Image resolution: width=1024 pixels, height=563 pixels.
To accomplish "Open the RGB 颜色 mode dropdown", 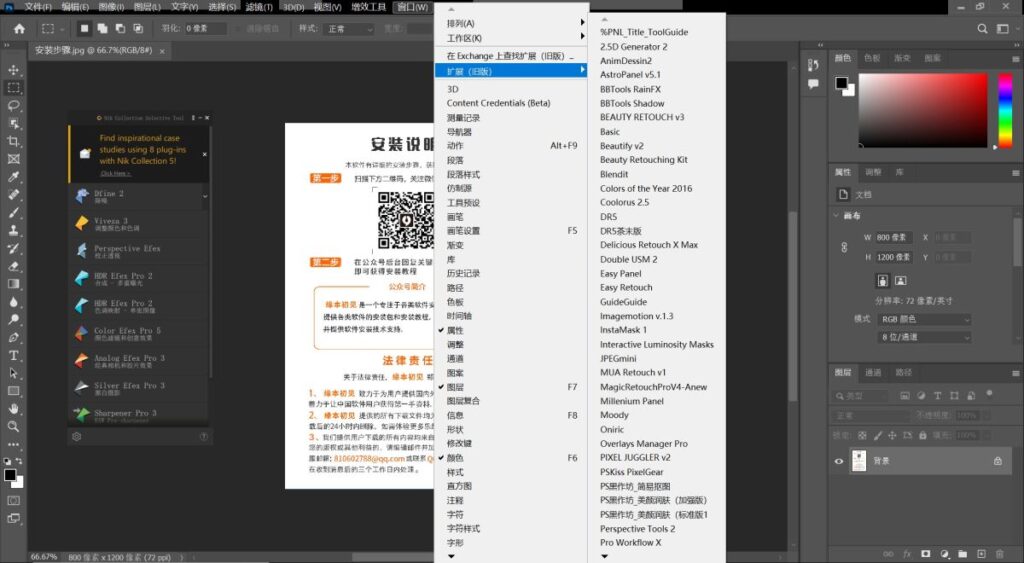I will (x=923, y=319).
